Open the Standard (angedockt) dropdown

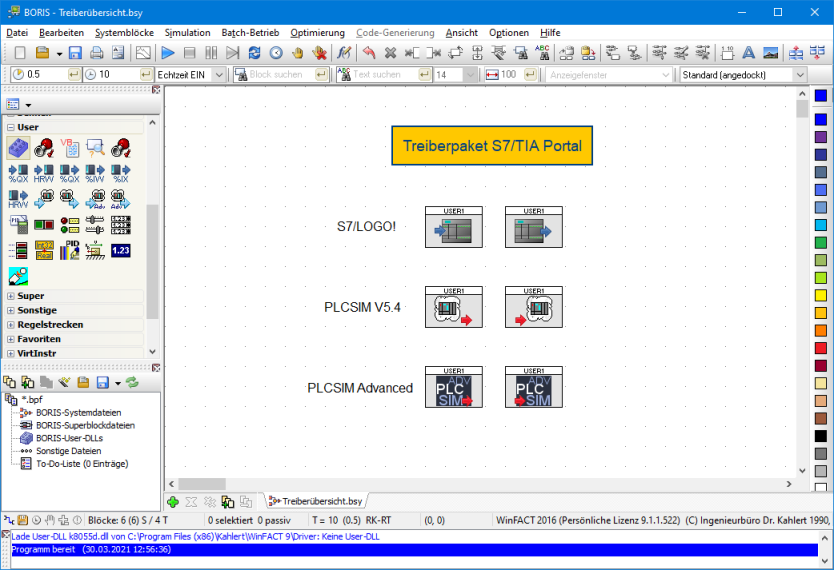[x=800, y=75]
